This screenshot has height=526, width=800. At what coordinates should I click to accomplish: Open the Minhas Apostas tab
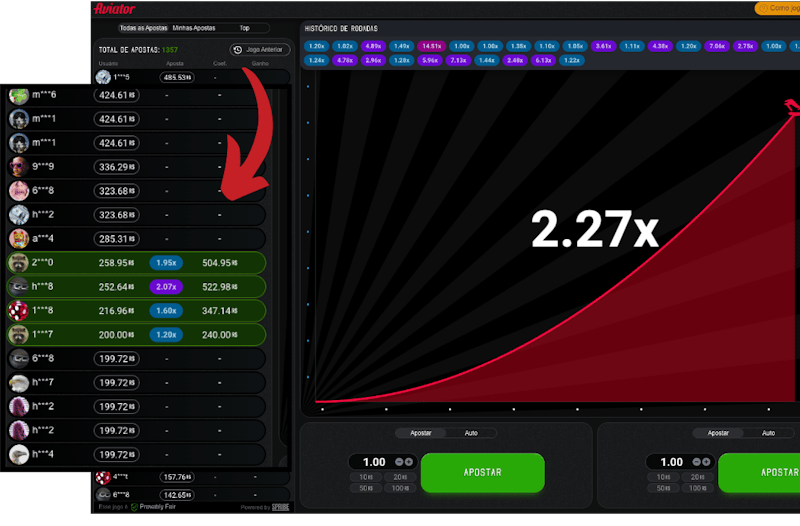pos(194,28)
